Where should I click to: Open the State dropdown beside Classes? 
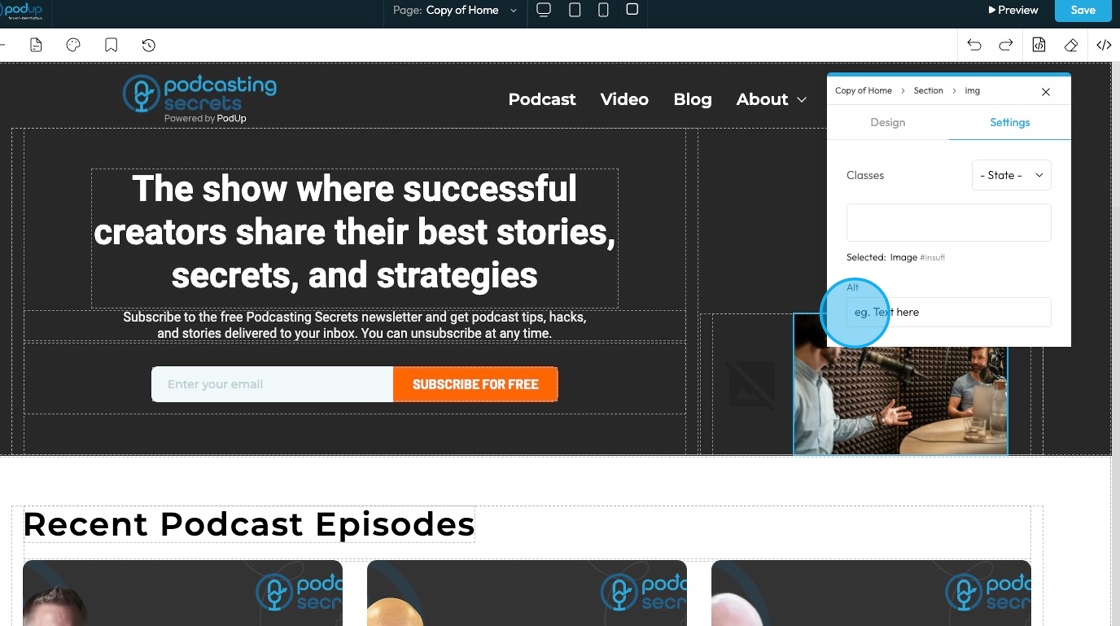click(x=1011, y=175)
